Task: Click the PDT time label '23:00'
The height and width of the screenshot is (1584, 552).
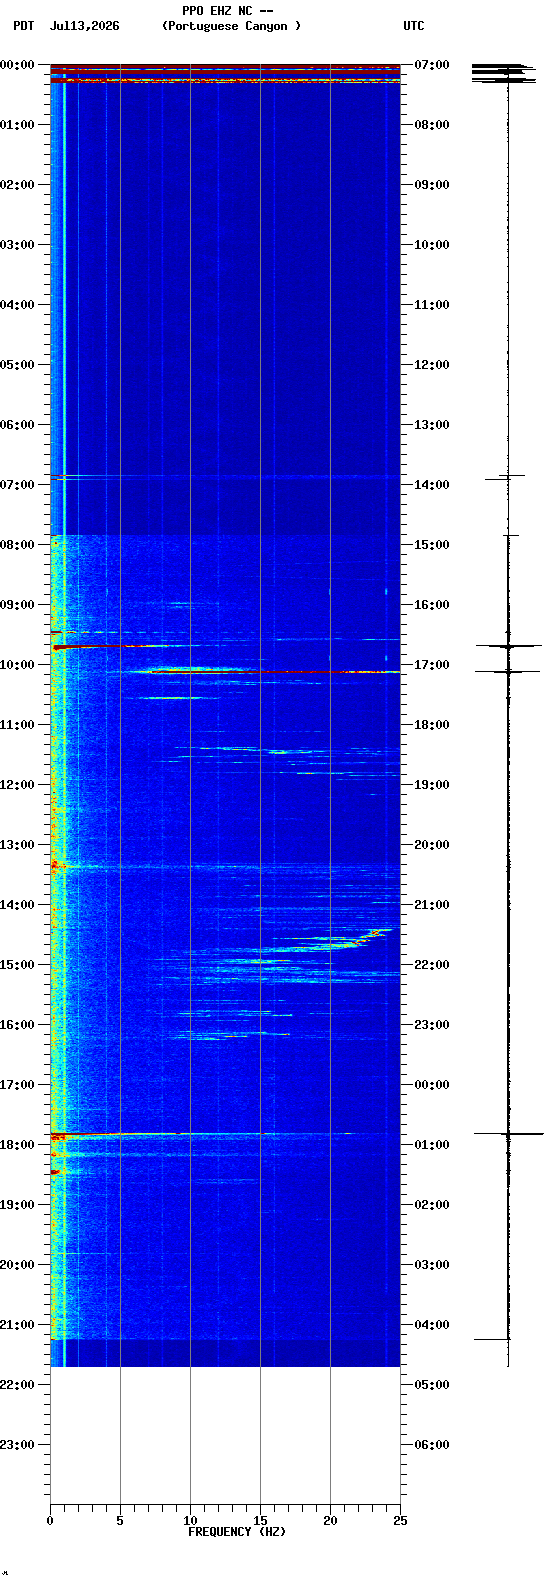Action: pyautogui.click(x=18, y=1445)
